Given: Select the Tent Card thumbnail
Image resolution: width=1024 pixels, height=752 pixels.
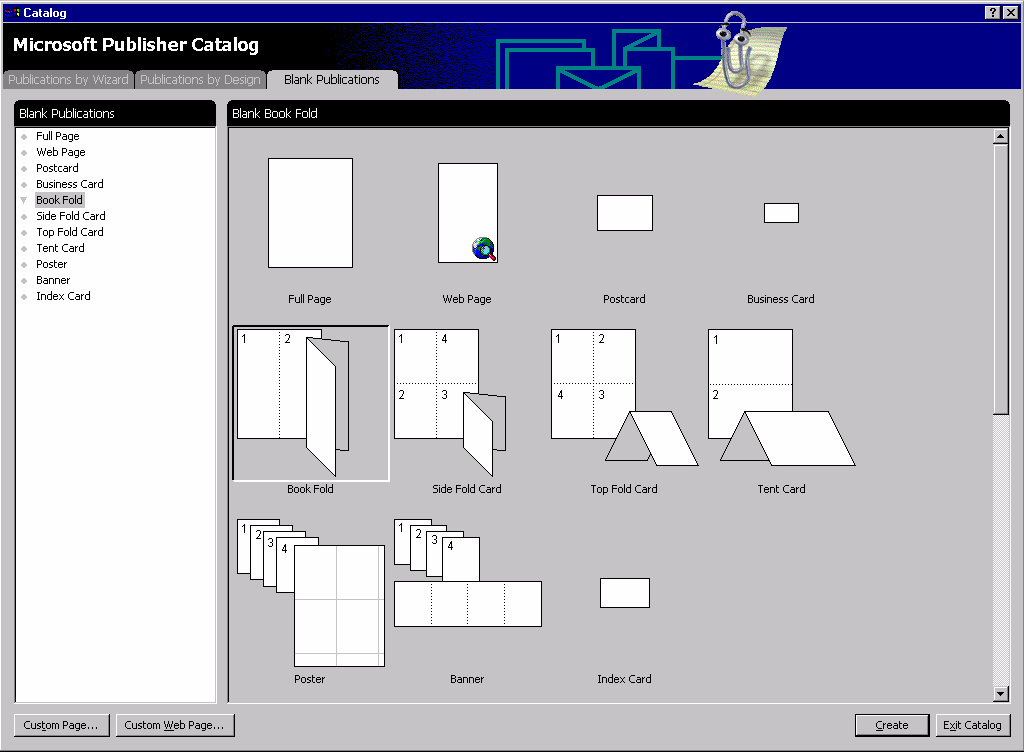Looking at the screenshot, I should (782, 398).
